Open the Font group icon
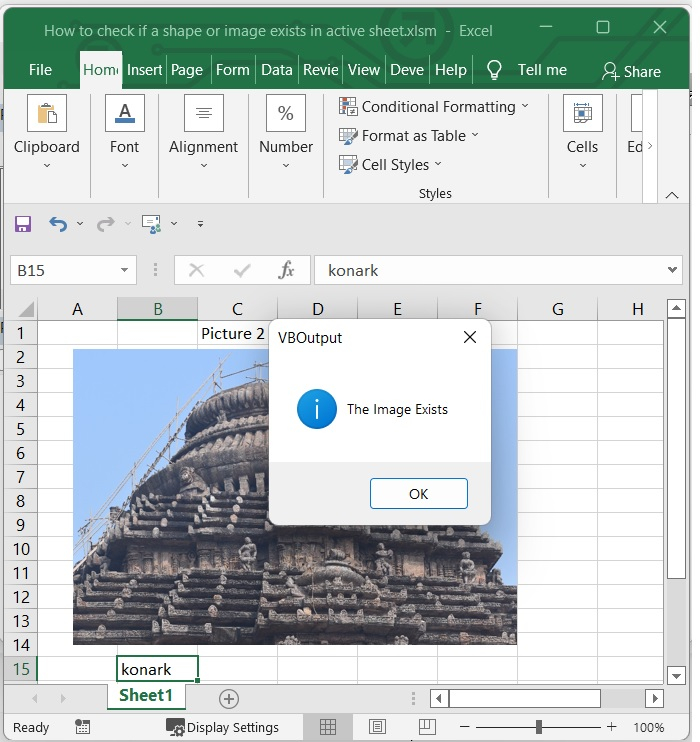This screenshot has height=742, width=700. point(125,113)
